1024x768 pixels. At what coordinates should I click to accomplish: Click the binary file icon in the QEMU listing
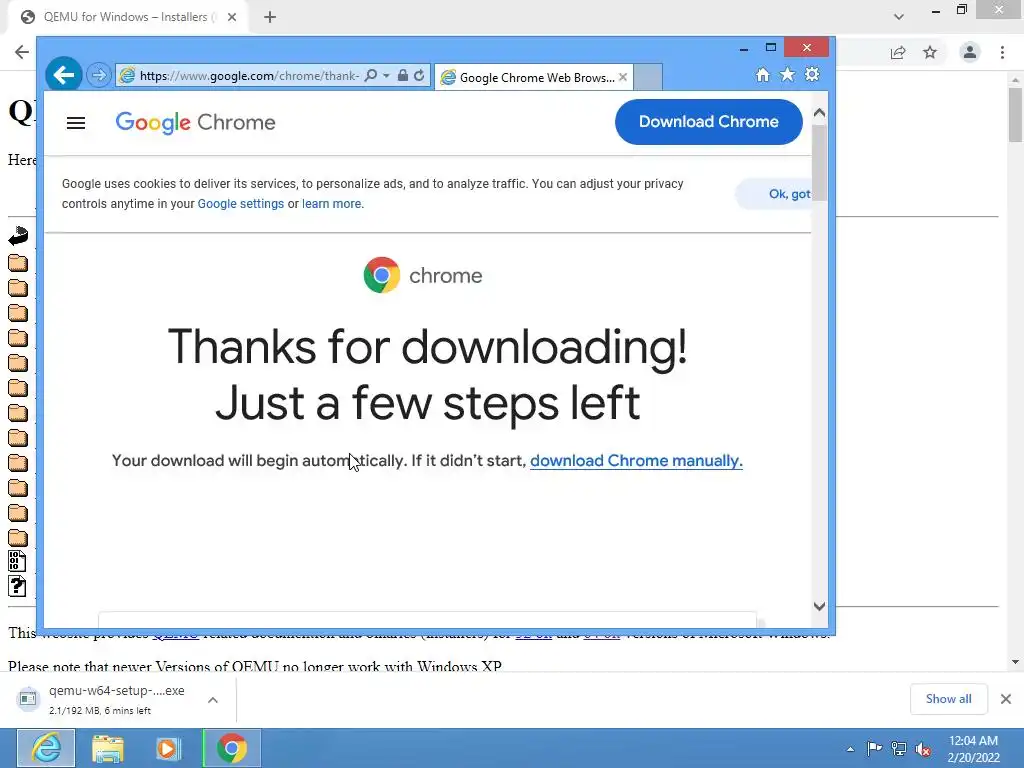click(x=17, y=562)
